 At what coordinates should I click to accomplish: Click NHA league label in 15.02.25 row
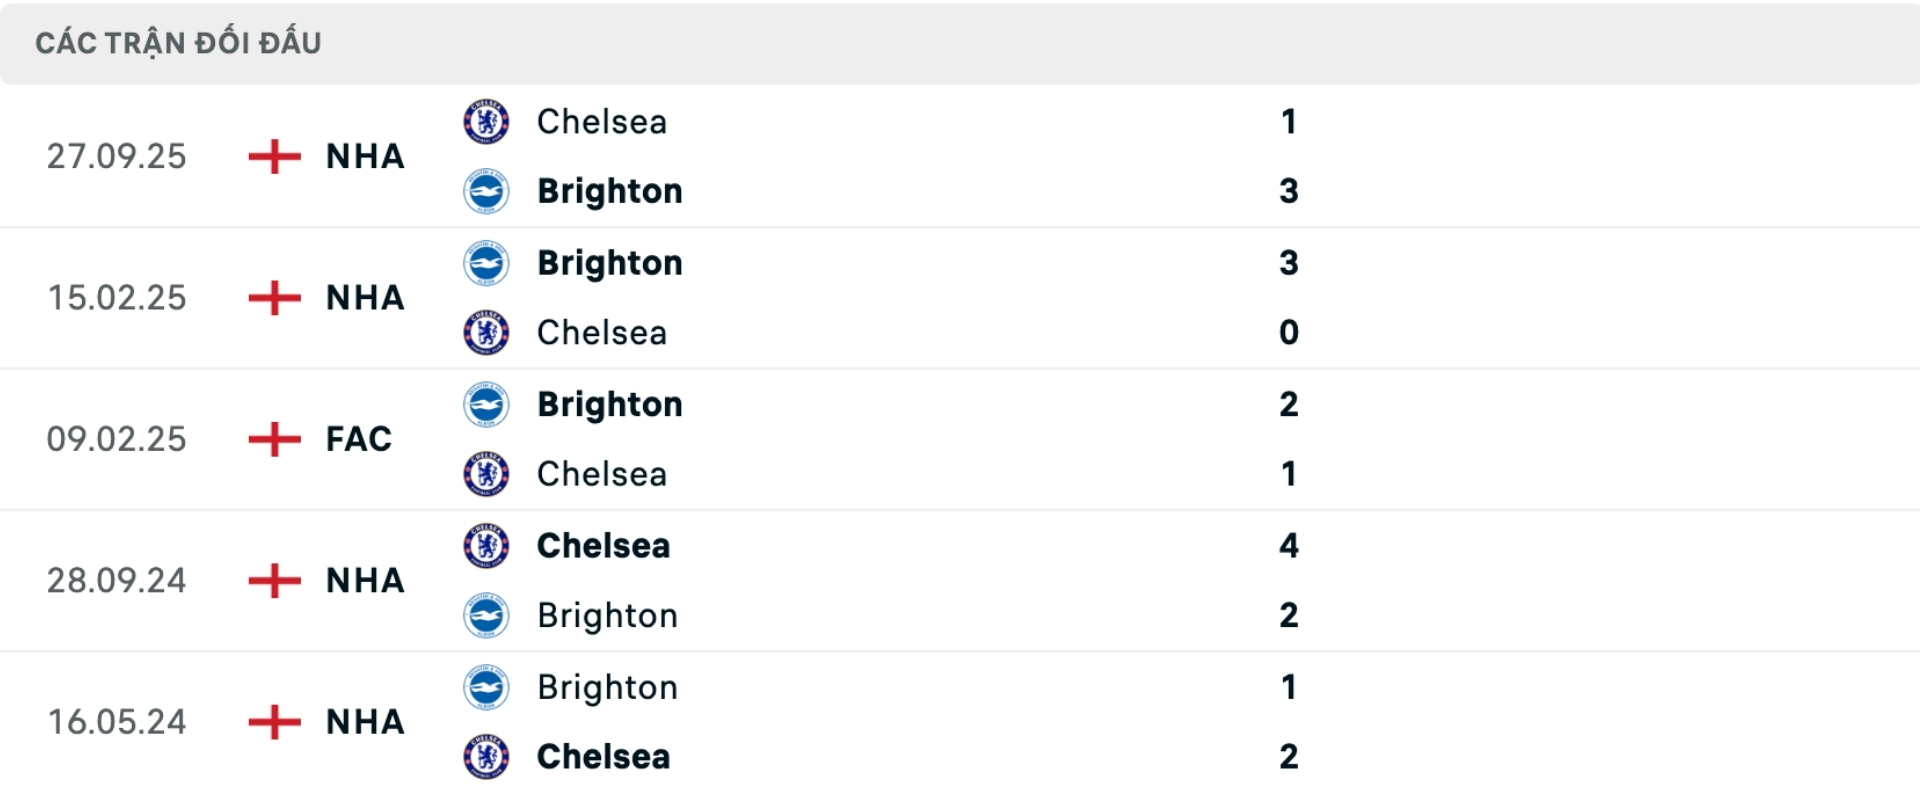pyautogui.click(x=365, y=298)
